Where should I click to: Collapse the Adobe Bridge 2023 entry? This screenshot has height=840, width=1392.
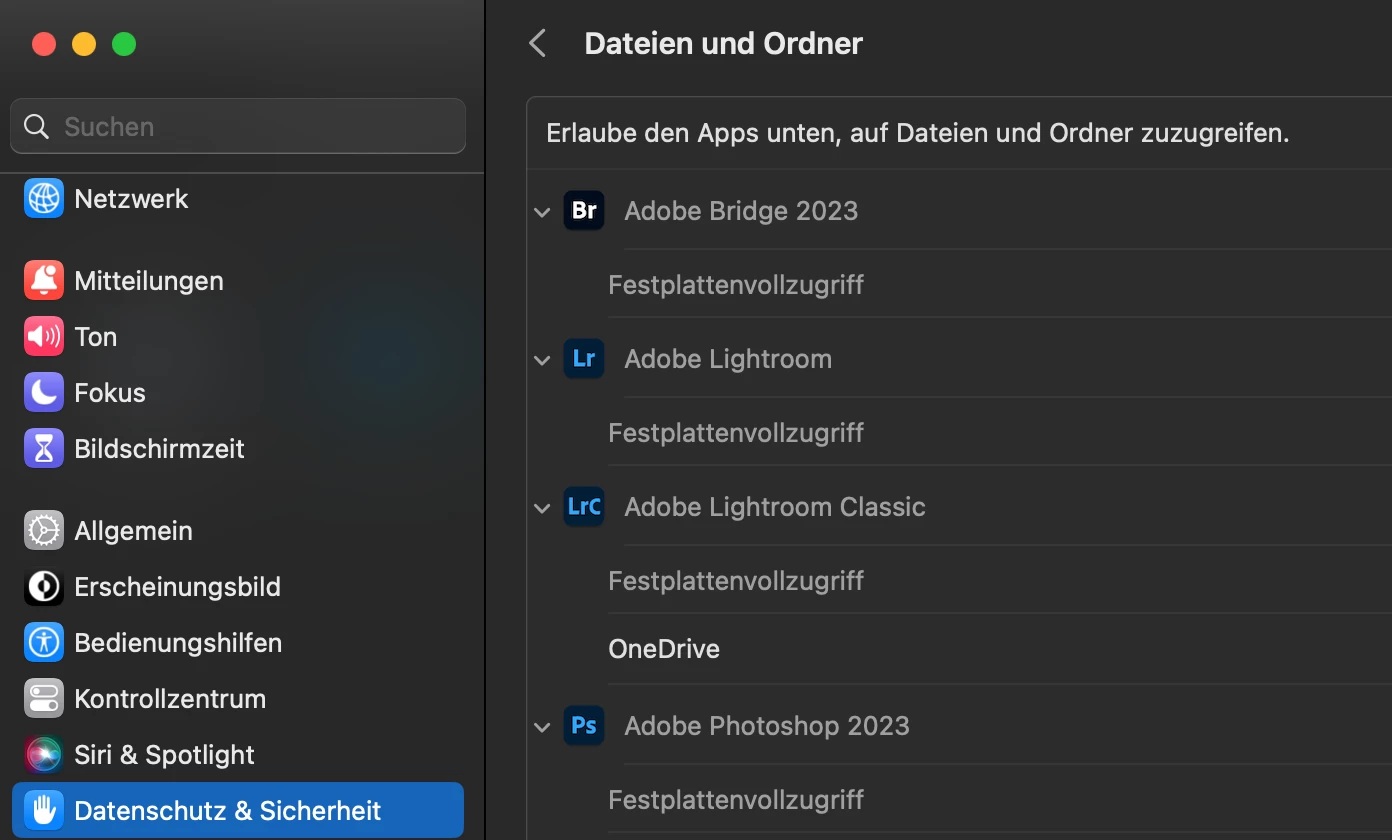(x=542, y=212)
